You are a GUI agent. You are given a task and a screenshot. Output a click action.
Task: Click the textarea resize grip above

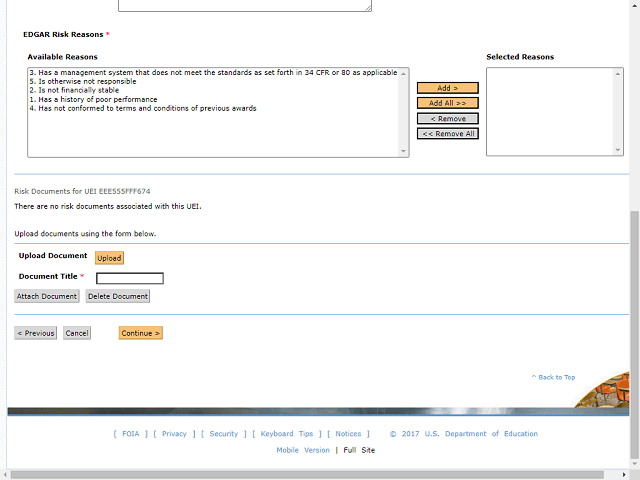pos(368,7)
